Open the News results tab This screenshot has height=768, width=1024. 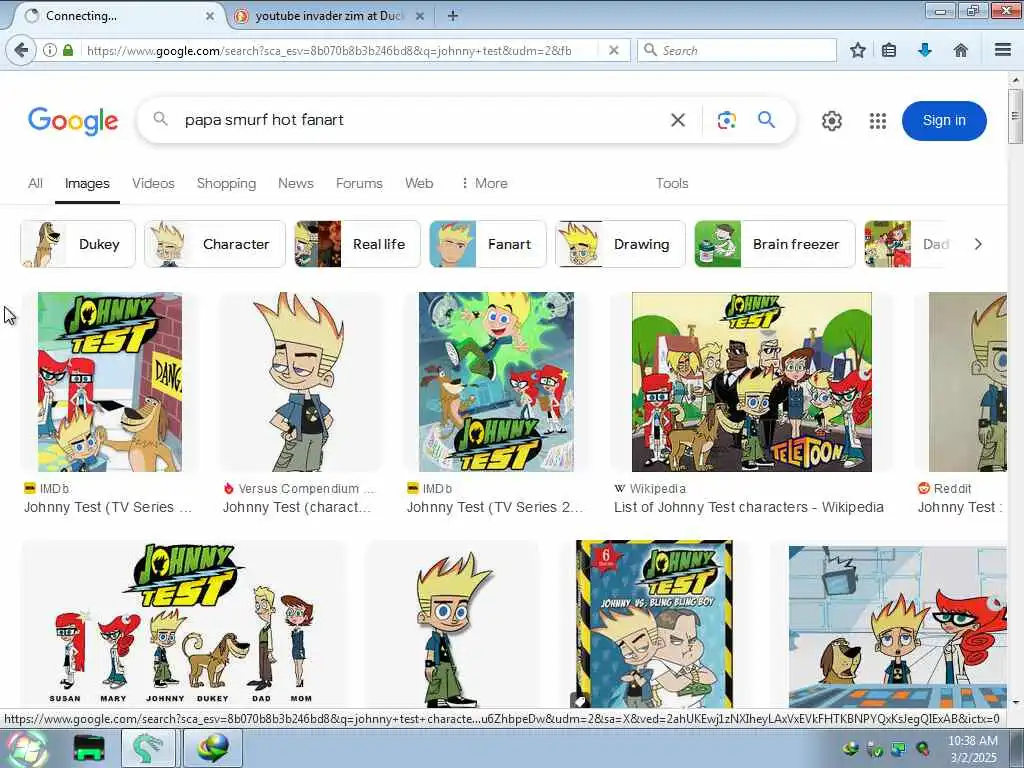[x=296, y=184]
